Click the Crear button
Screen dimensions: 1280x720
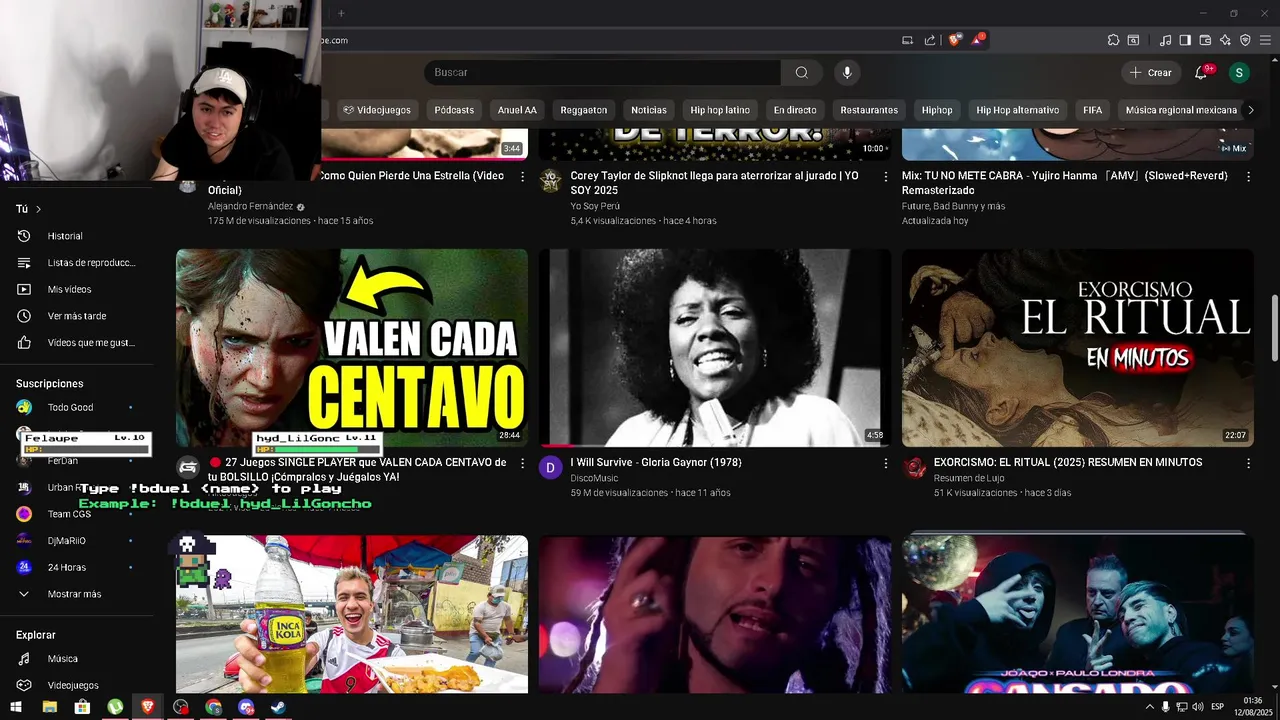click(1150, 73)
